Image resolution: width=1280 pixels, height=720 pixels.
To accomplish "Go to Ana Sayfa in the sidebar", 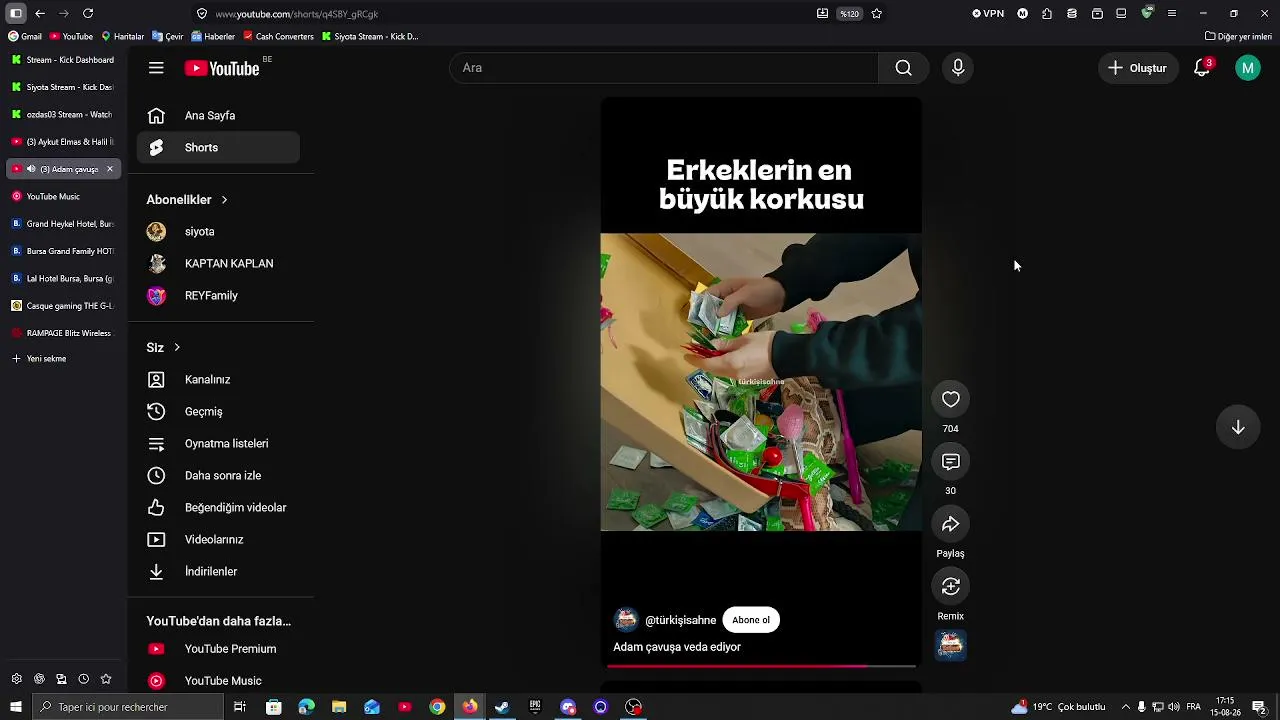I will tap(218, 116).
